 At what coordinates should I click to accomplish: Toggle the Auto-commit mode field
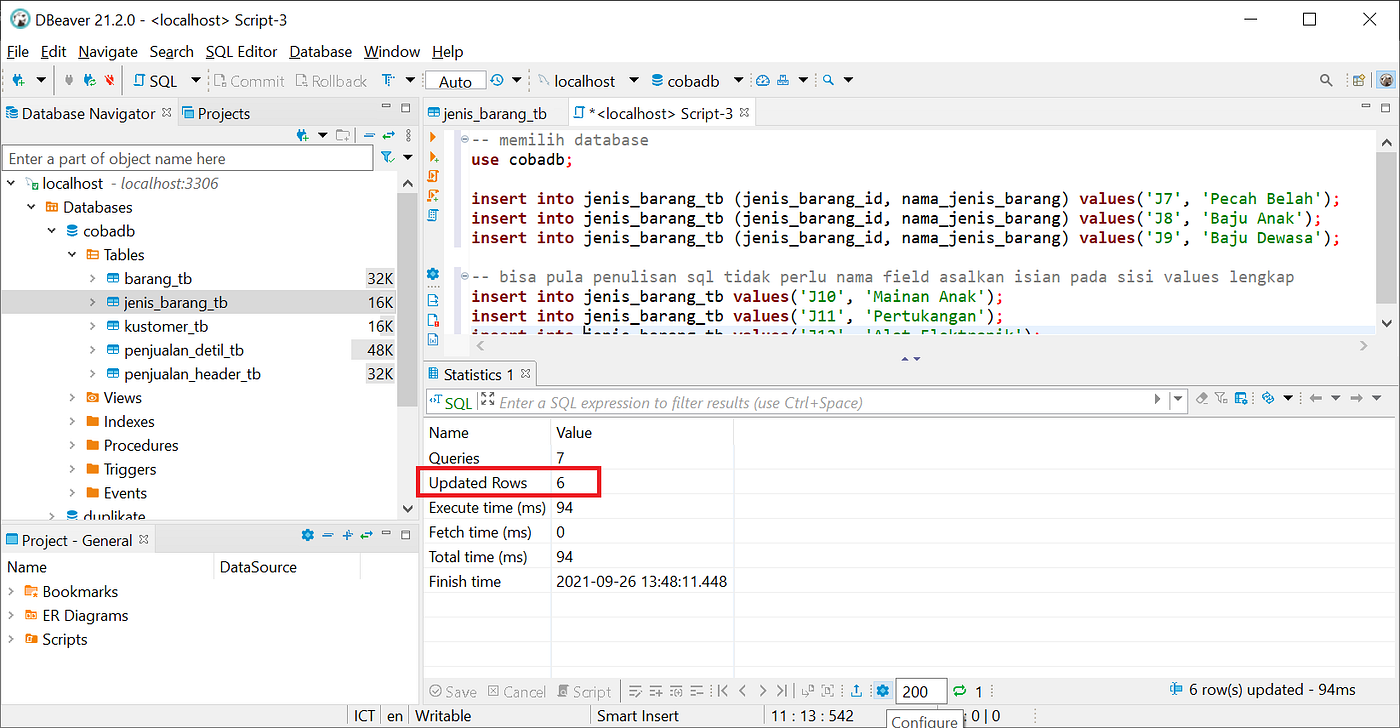(x=455, y=80)
